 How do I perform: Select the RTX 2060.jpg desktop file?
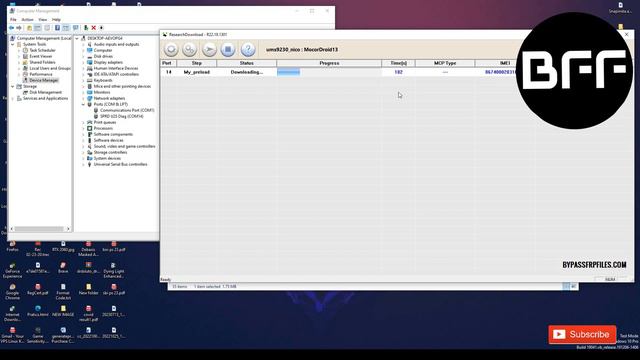63,246
